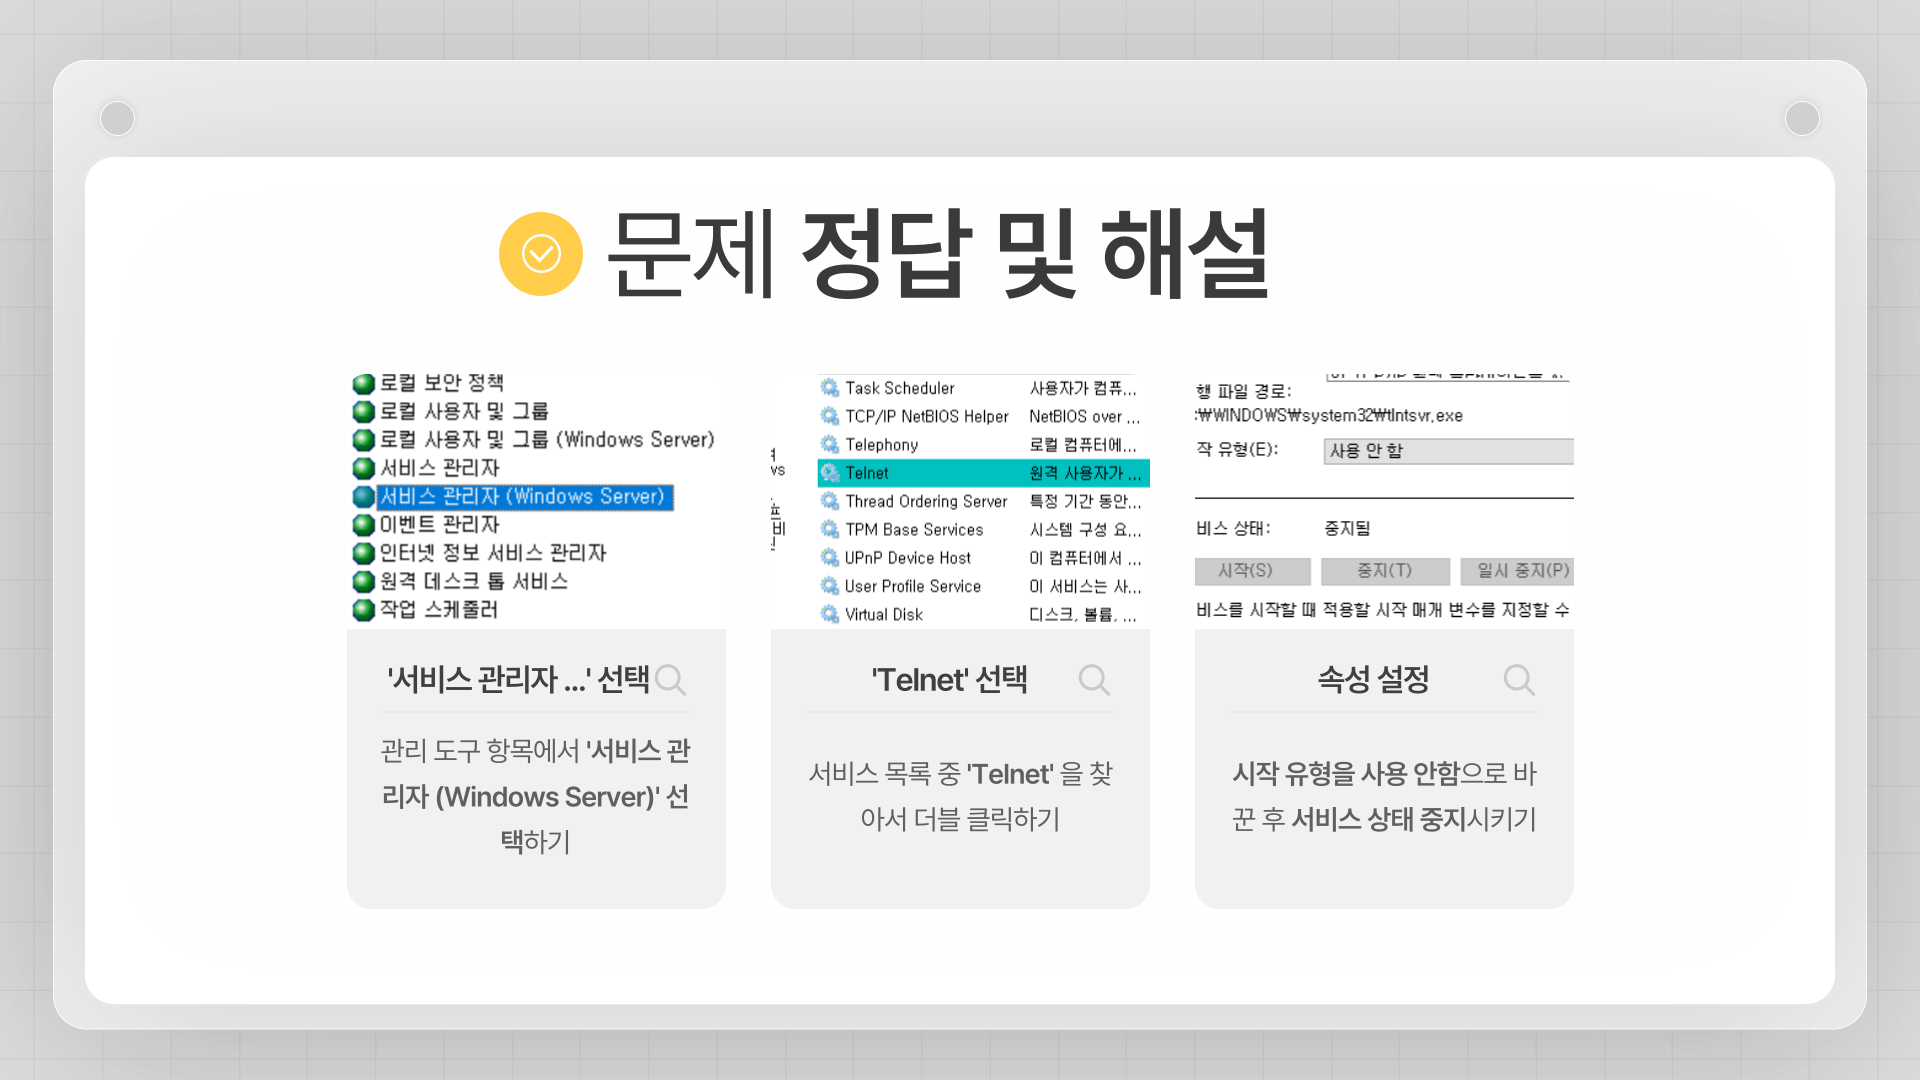The height and width of the screenshot is (1080, 1920).
Task: Select Thread Ordering Server service row
Action: pos(925,501)
